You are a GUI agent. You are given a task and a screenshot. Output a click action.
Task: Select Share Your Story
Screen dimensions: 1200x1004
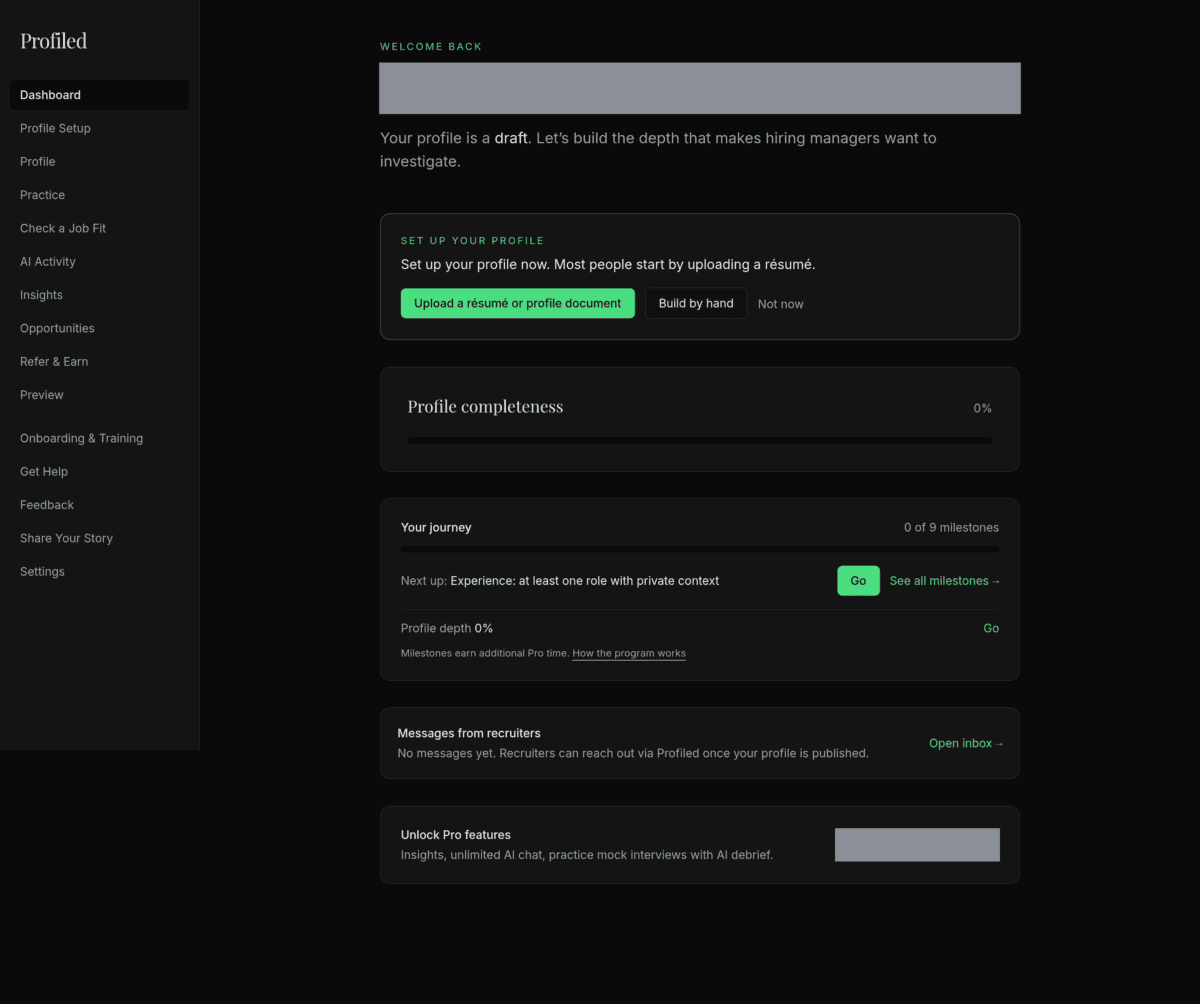99,538
